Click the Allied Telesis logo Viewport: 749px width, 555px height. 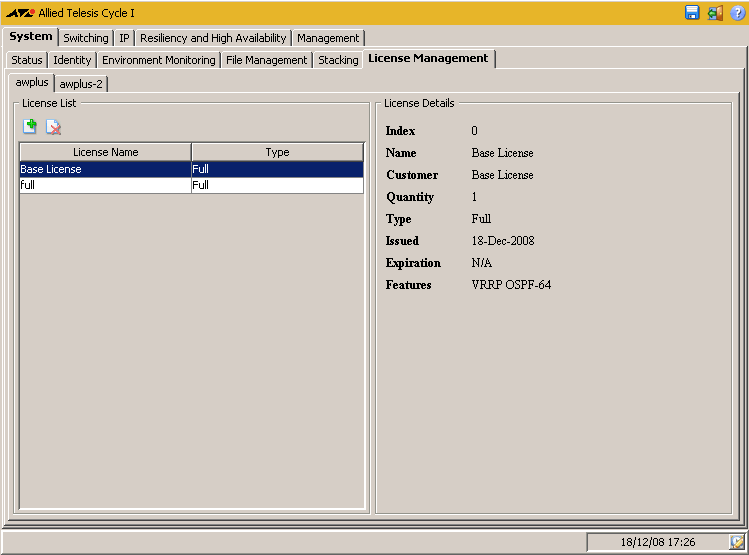tap(20, 13)
